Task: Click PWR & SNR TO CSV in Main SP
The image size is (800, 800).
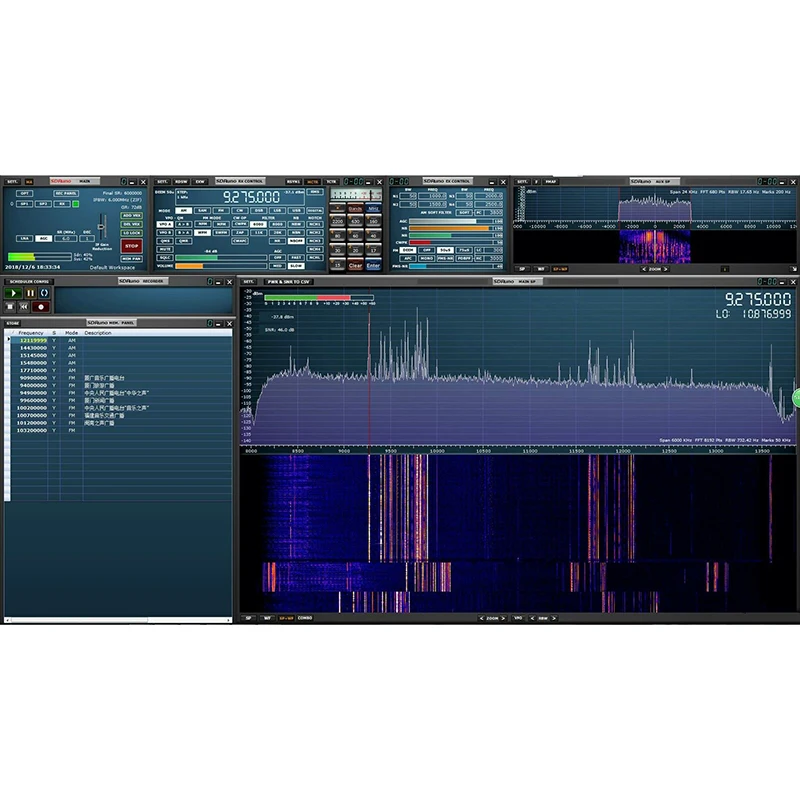Action: [289, 282]
